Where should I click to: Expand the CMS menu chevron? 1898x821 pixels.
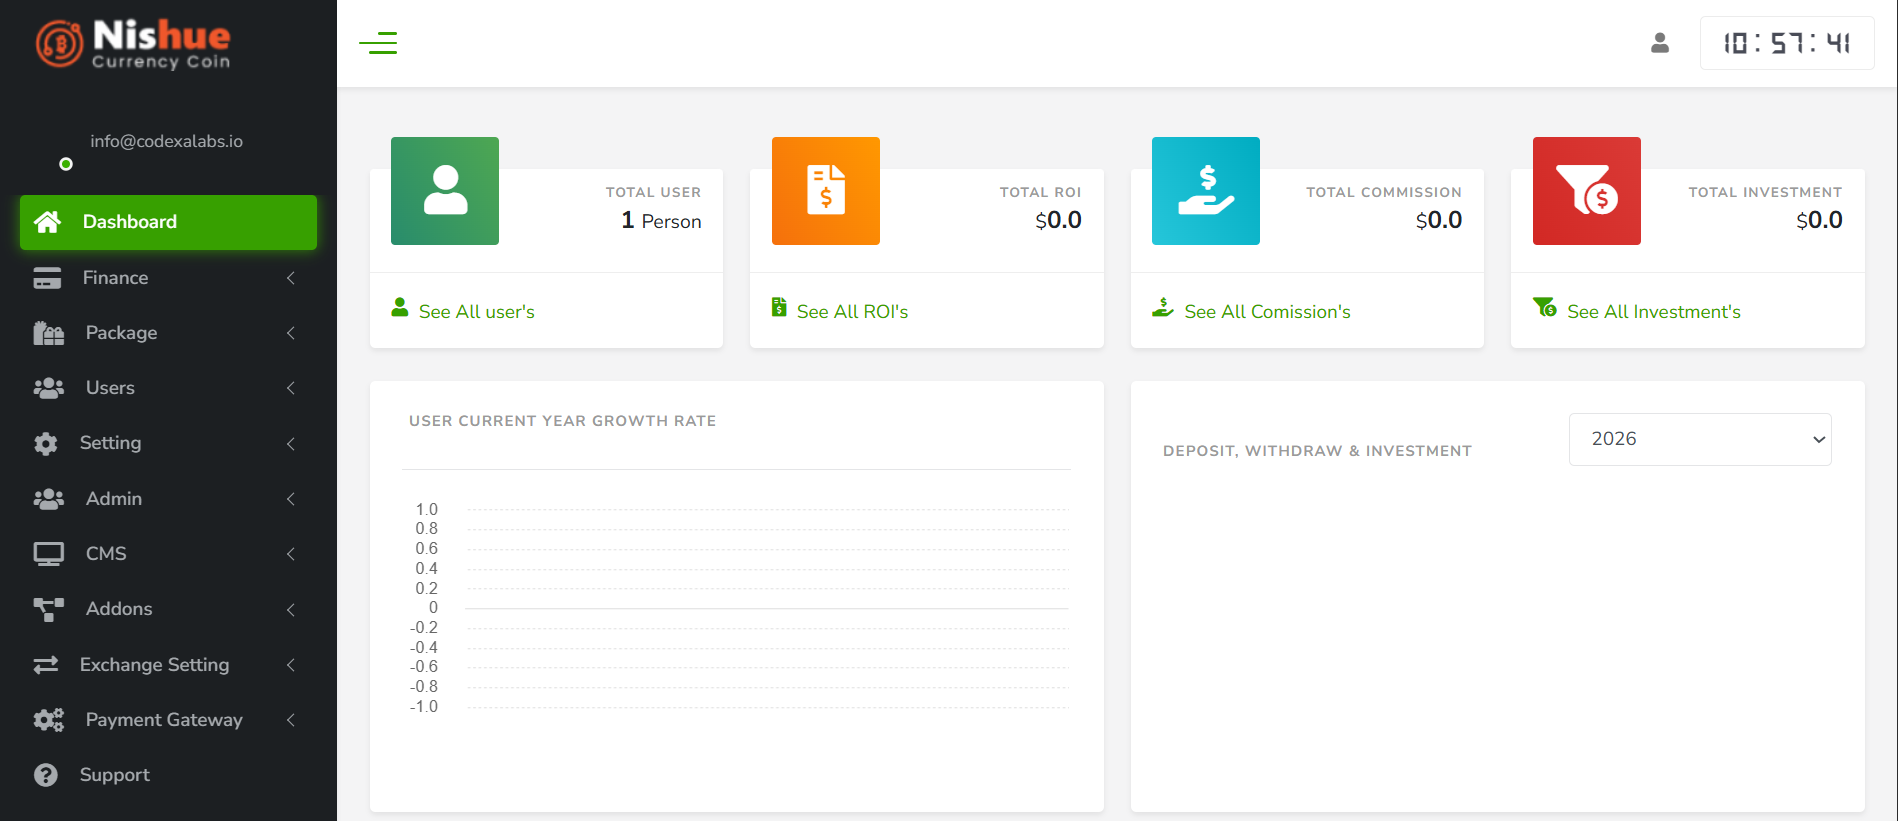pos(291,554)
